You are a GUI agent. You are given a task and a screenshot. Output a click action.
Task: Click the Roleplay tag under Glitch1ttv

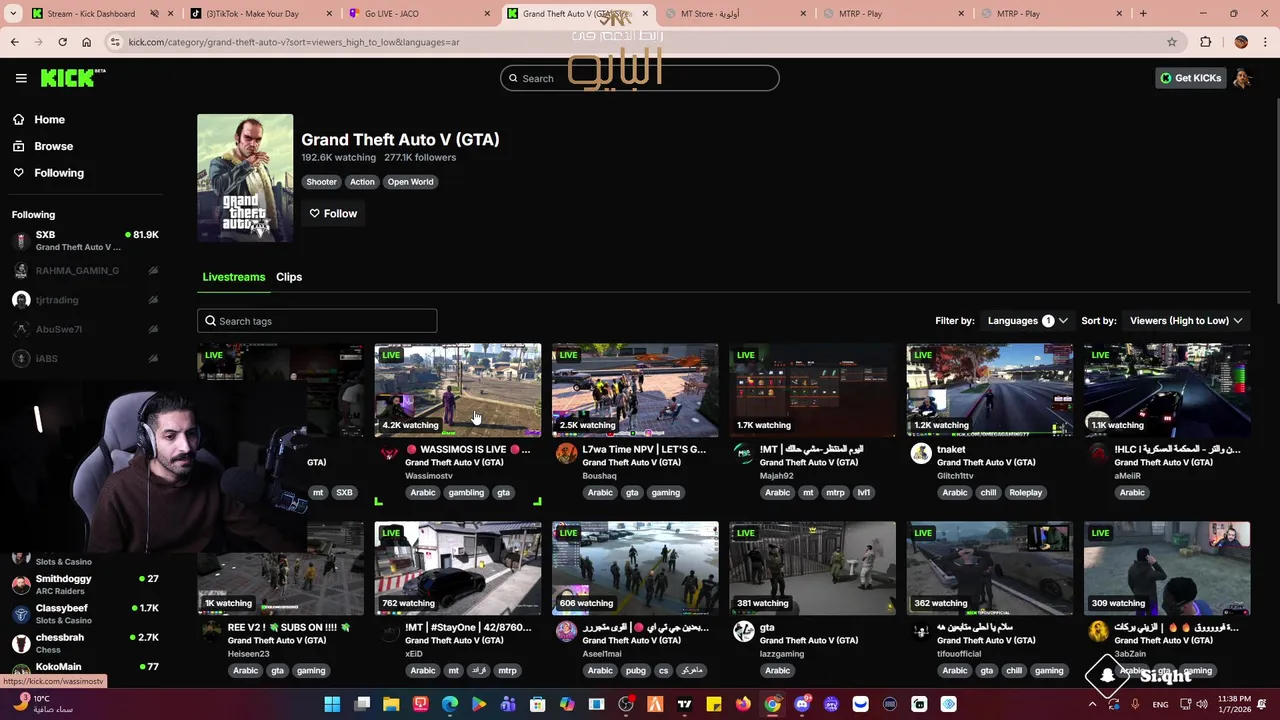[x=1025, y=493]
